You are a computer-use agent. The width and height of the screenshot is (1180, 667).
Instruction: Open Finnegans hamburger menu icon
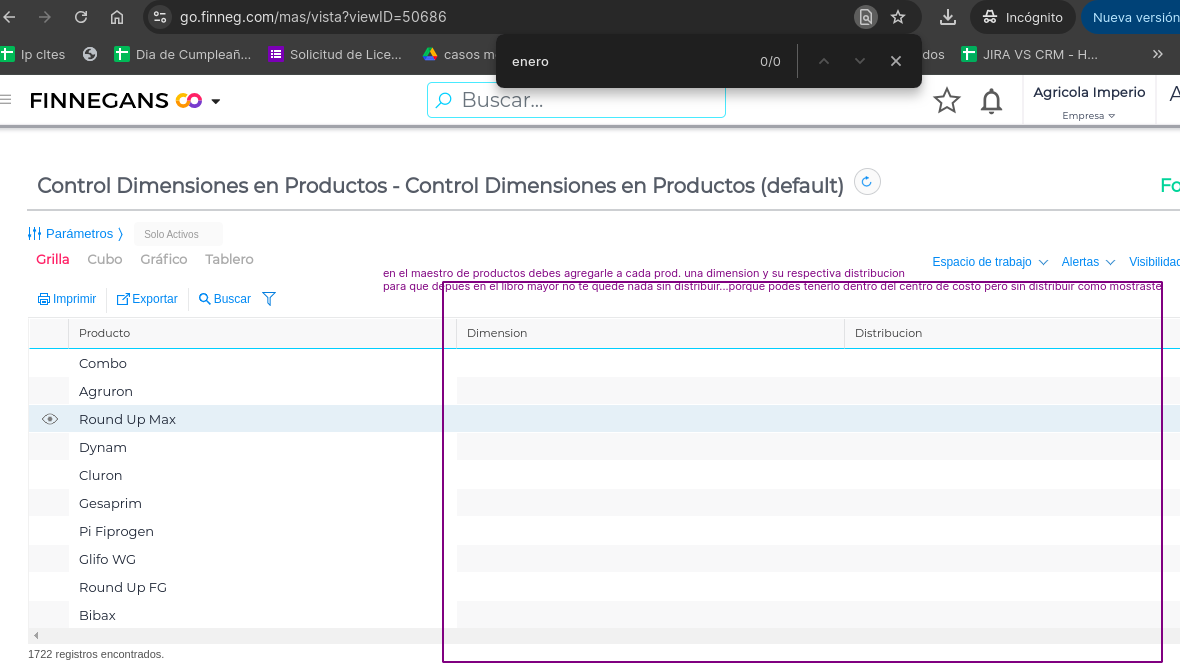point(6,99)
